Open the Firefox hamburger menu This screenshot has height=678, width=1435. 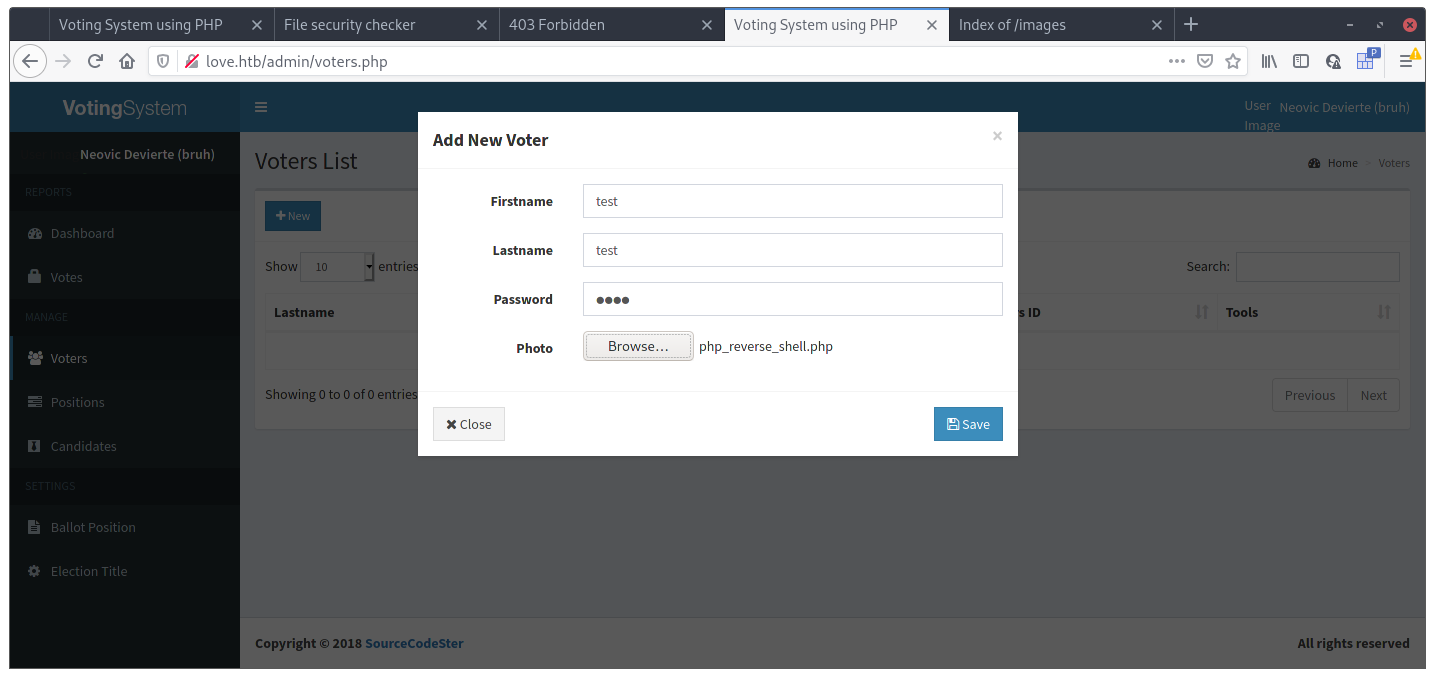click(x=1405, y=61)
